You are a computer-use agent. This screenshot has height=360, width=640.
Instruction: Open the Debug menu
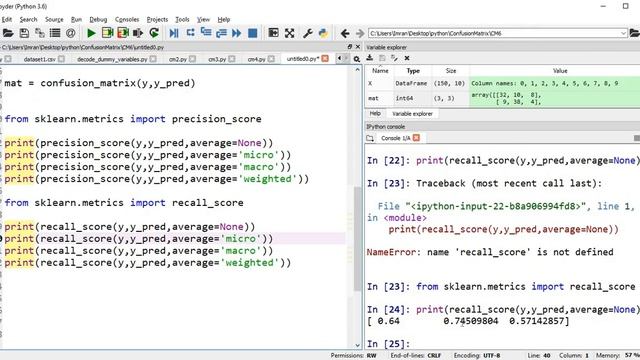98,19
